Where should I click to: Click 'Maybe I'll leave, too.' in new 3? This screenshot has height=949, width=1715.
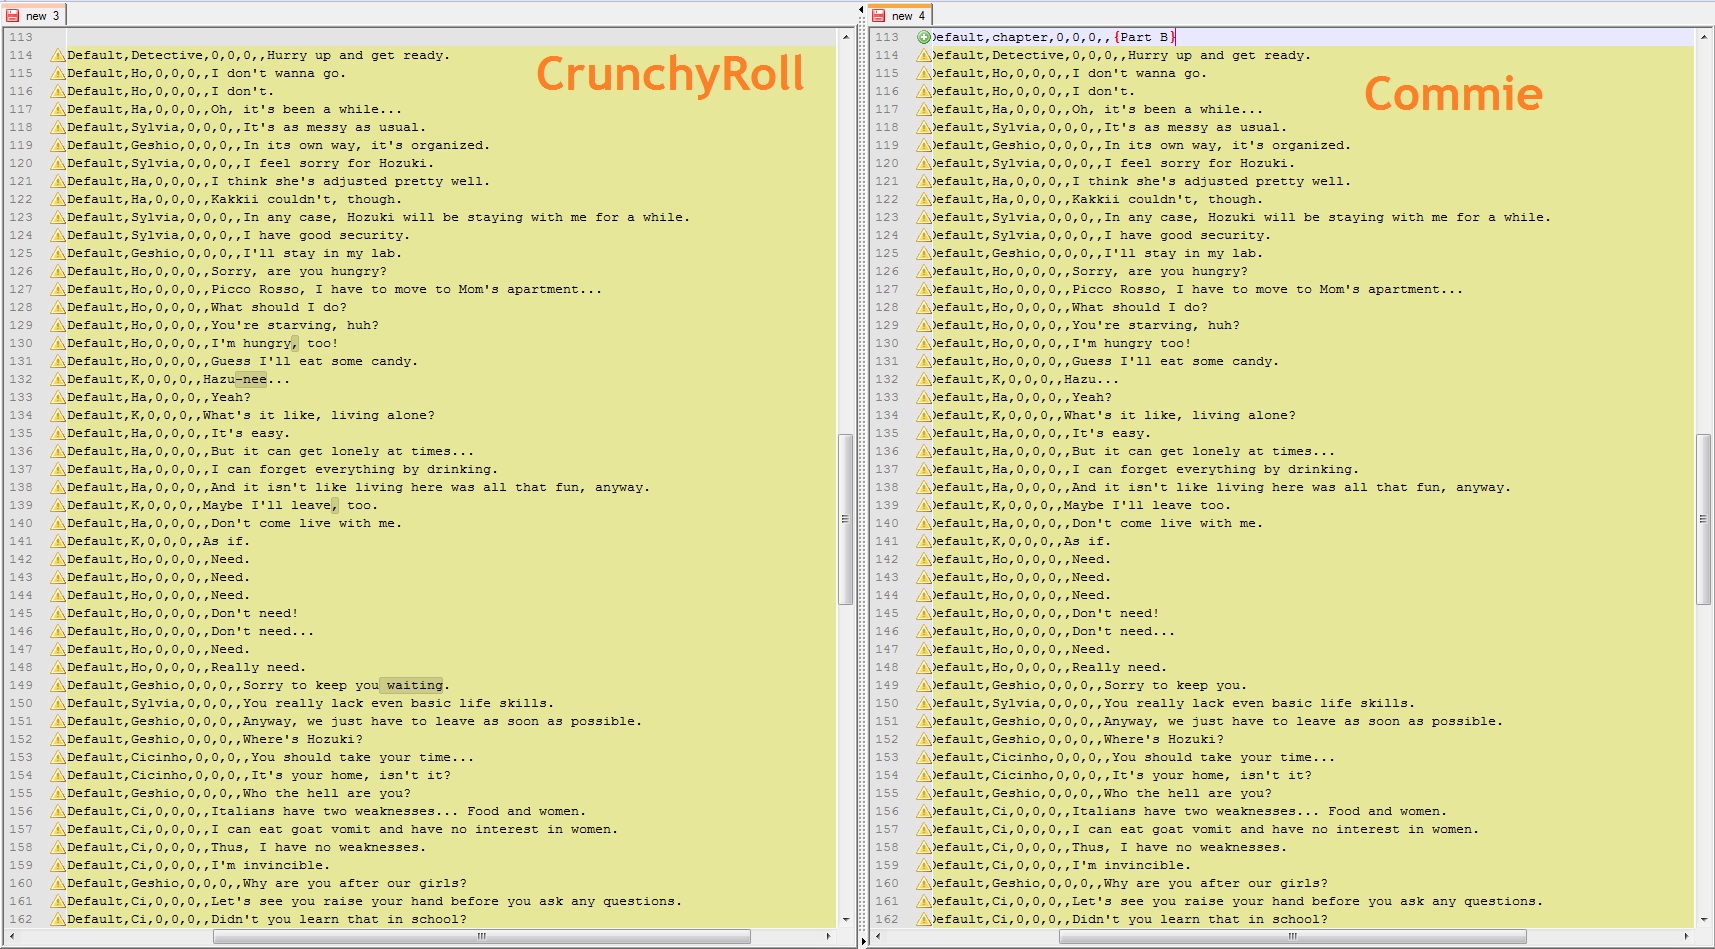[290, 505]
